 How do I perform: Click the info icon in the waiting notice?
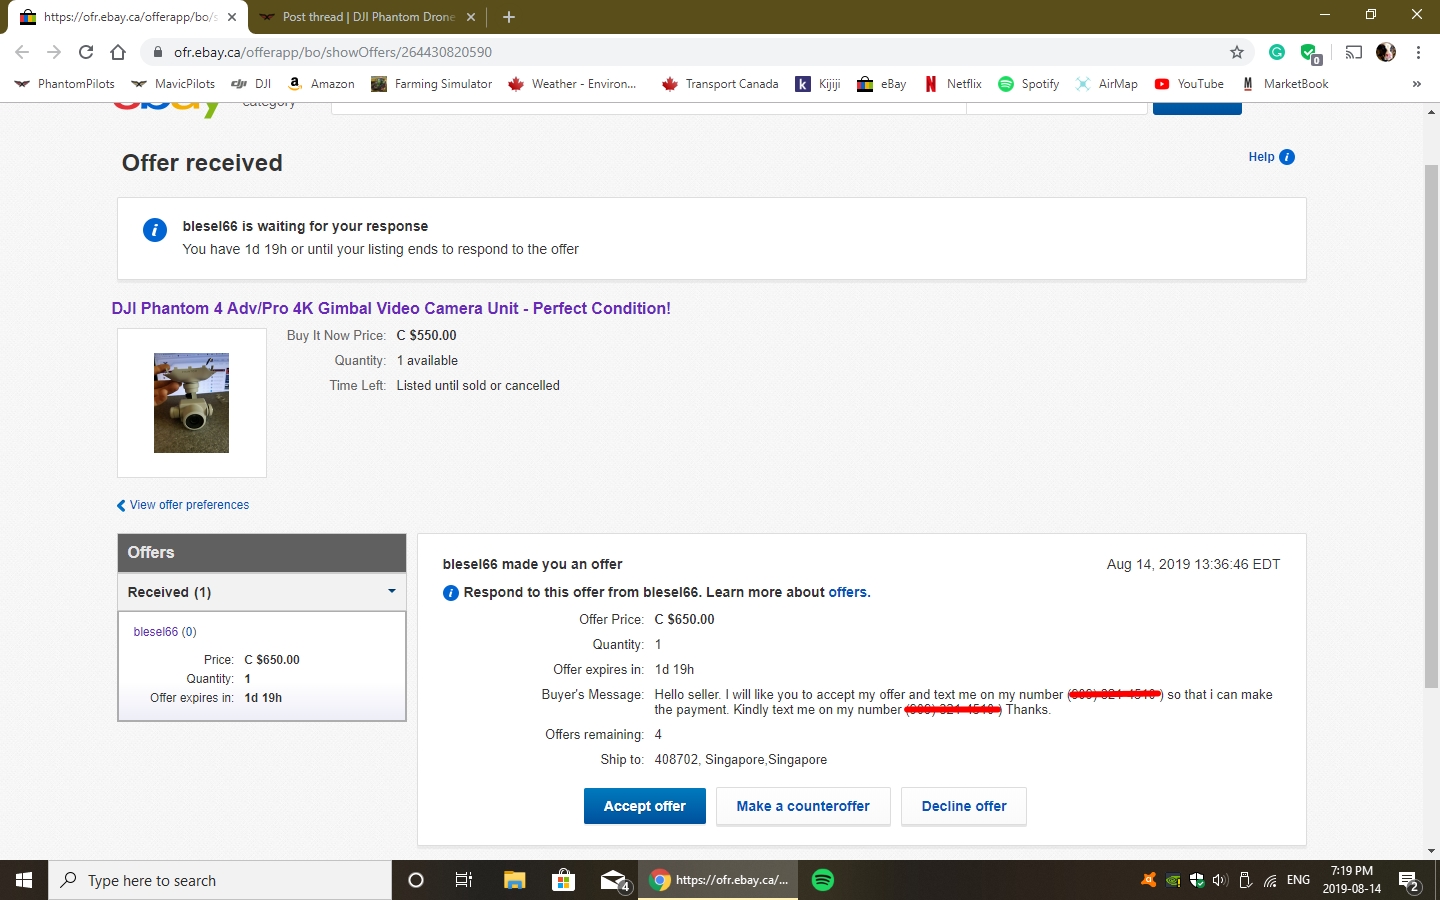(x=155, y=230)
